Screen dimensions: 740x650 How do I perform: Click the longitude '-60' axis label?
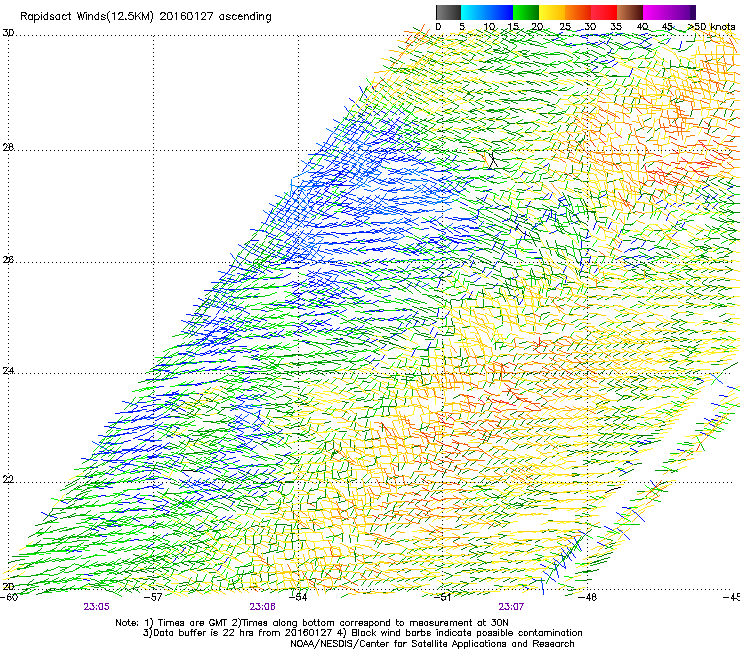pos(9,597)
